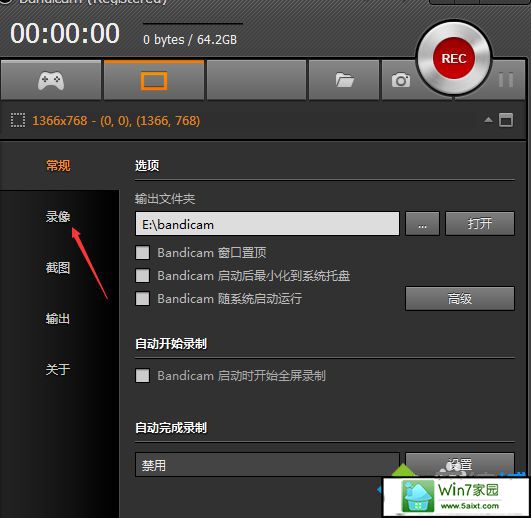Toggle fullscreen window icon beside resolution
Viewport: 531px width, 518px height.
(x=506, y=120)
